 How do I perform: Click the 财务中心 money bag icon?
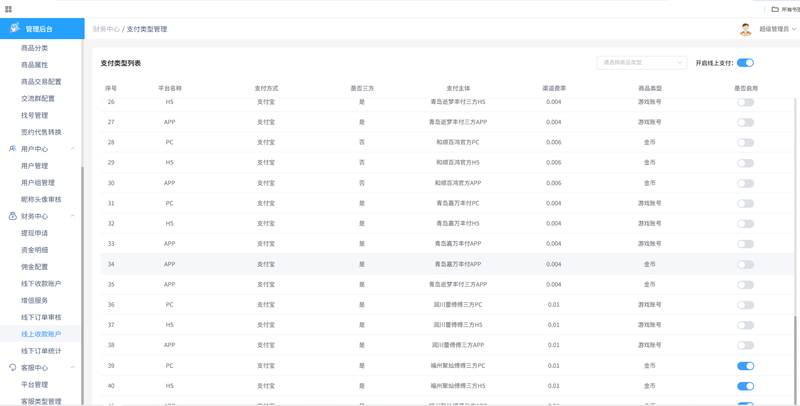pyautogui.click(x=13, y=216)
